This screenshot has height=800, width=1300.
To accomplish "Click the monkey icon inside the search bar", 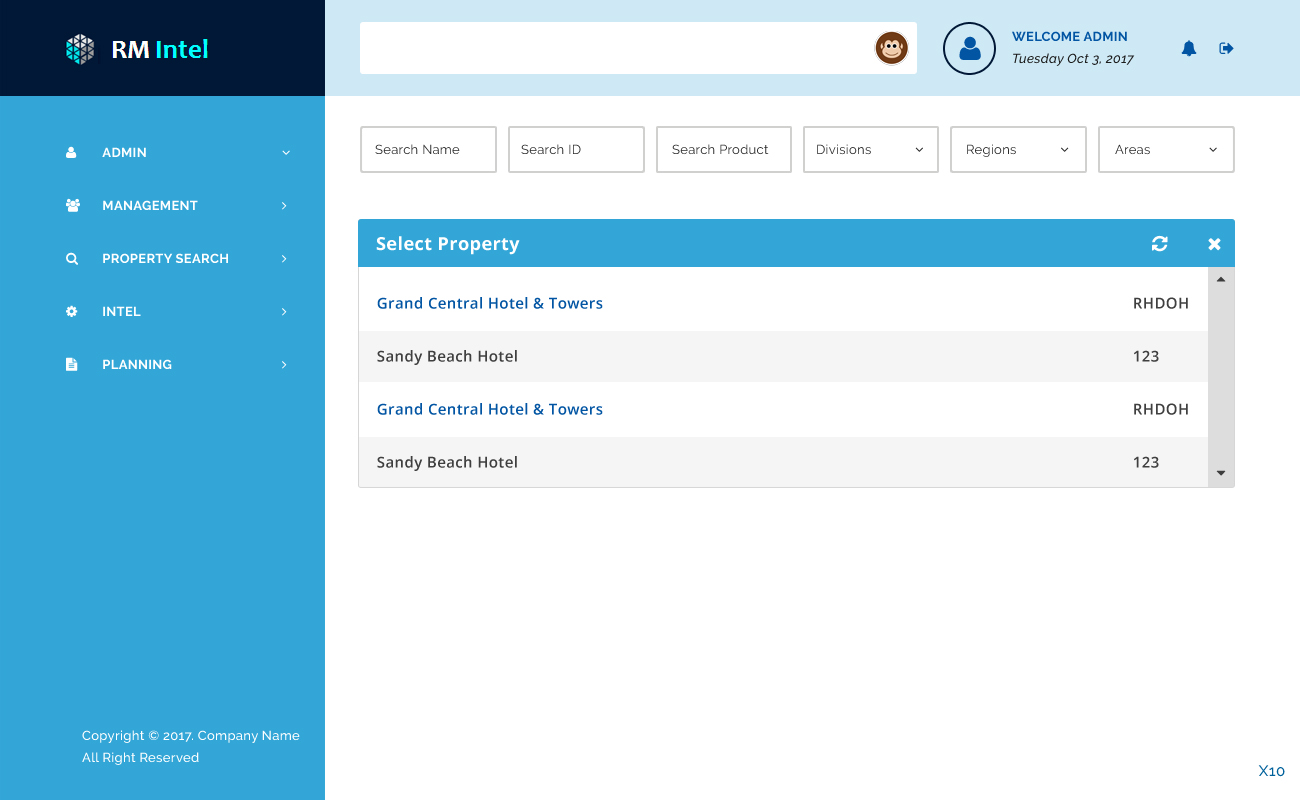I will [x=891, y=47].
